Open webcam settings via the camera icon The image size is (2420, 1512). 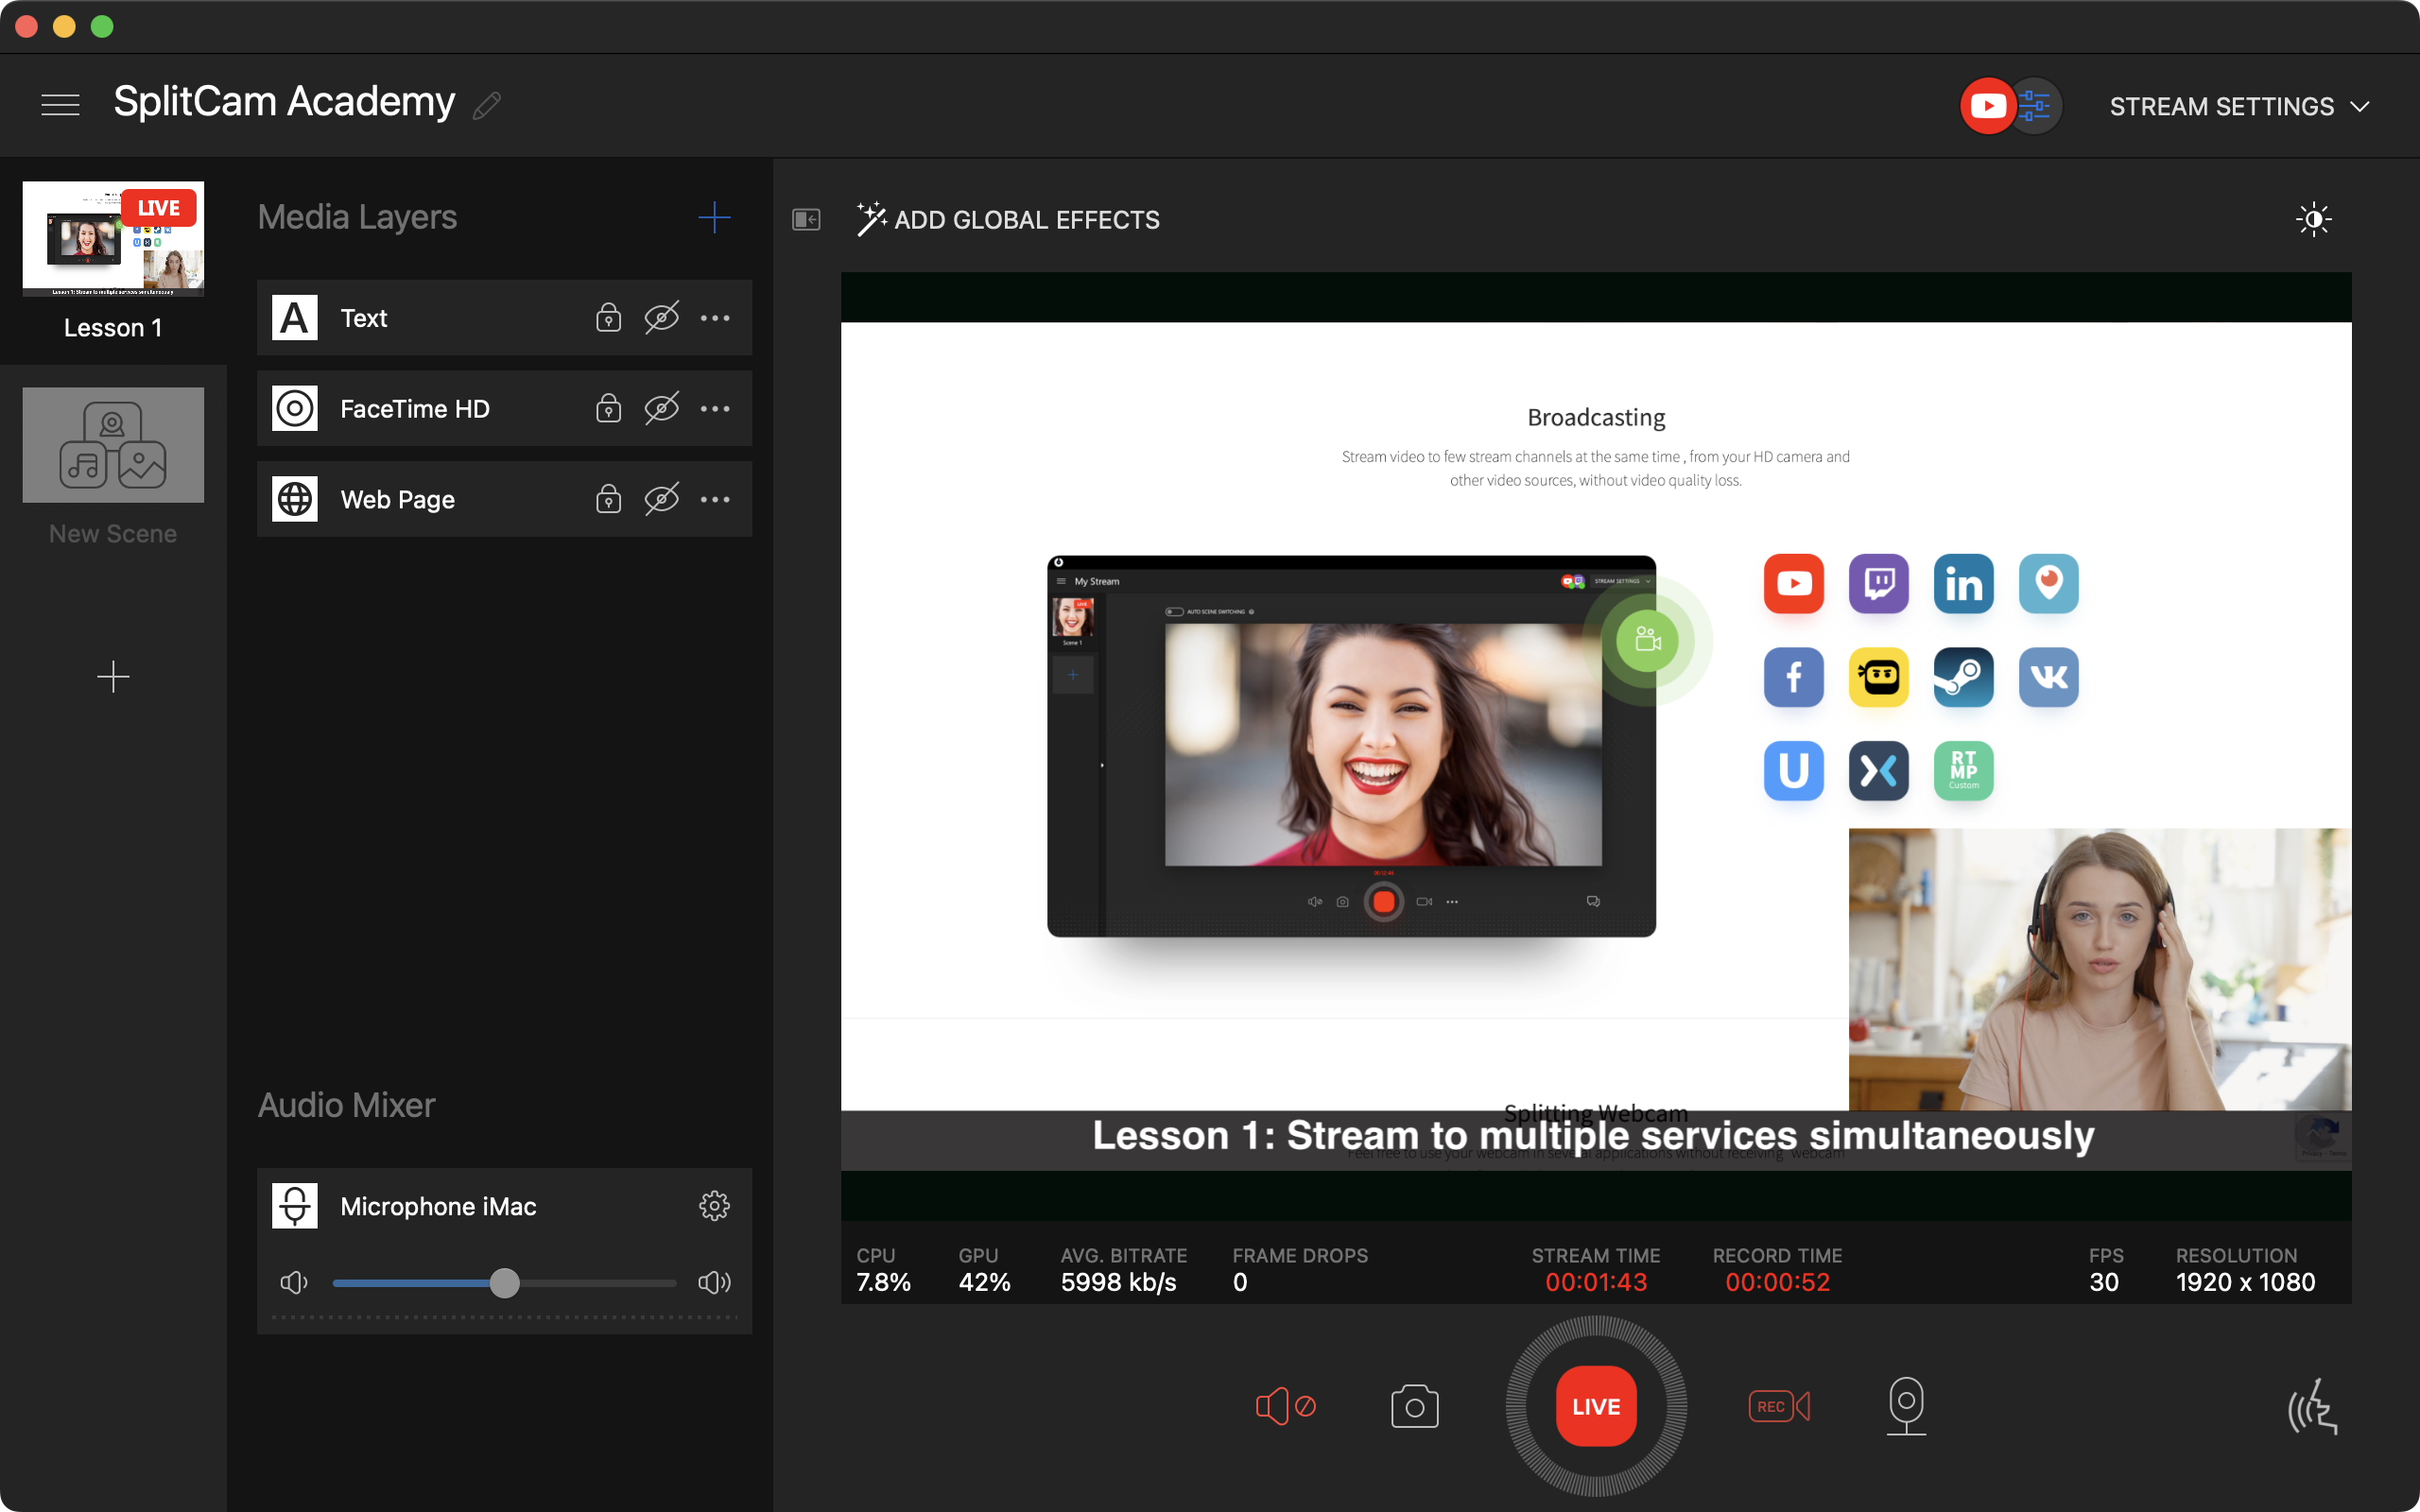click(x=1908, y=1405)
